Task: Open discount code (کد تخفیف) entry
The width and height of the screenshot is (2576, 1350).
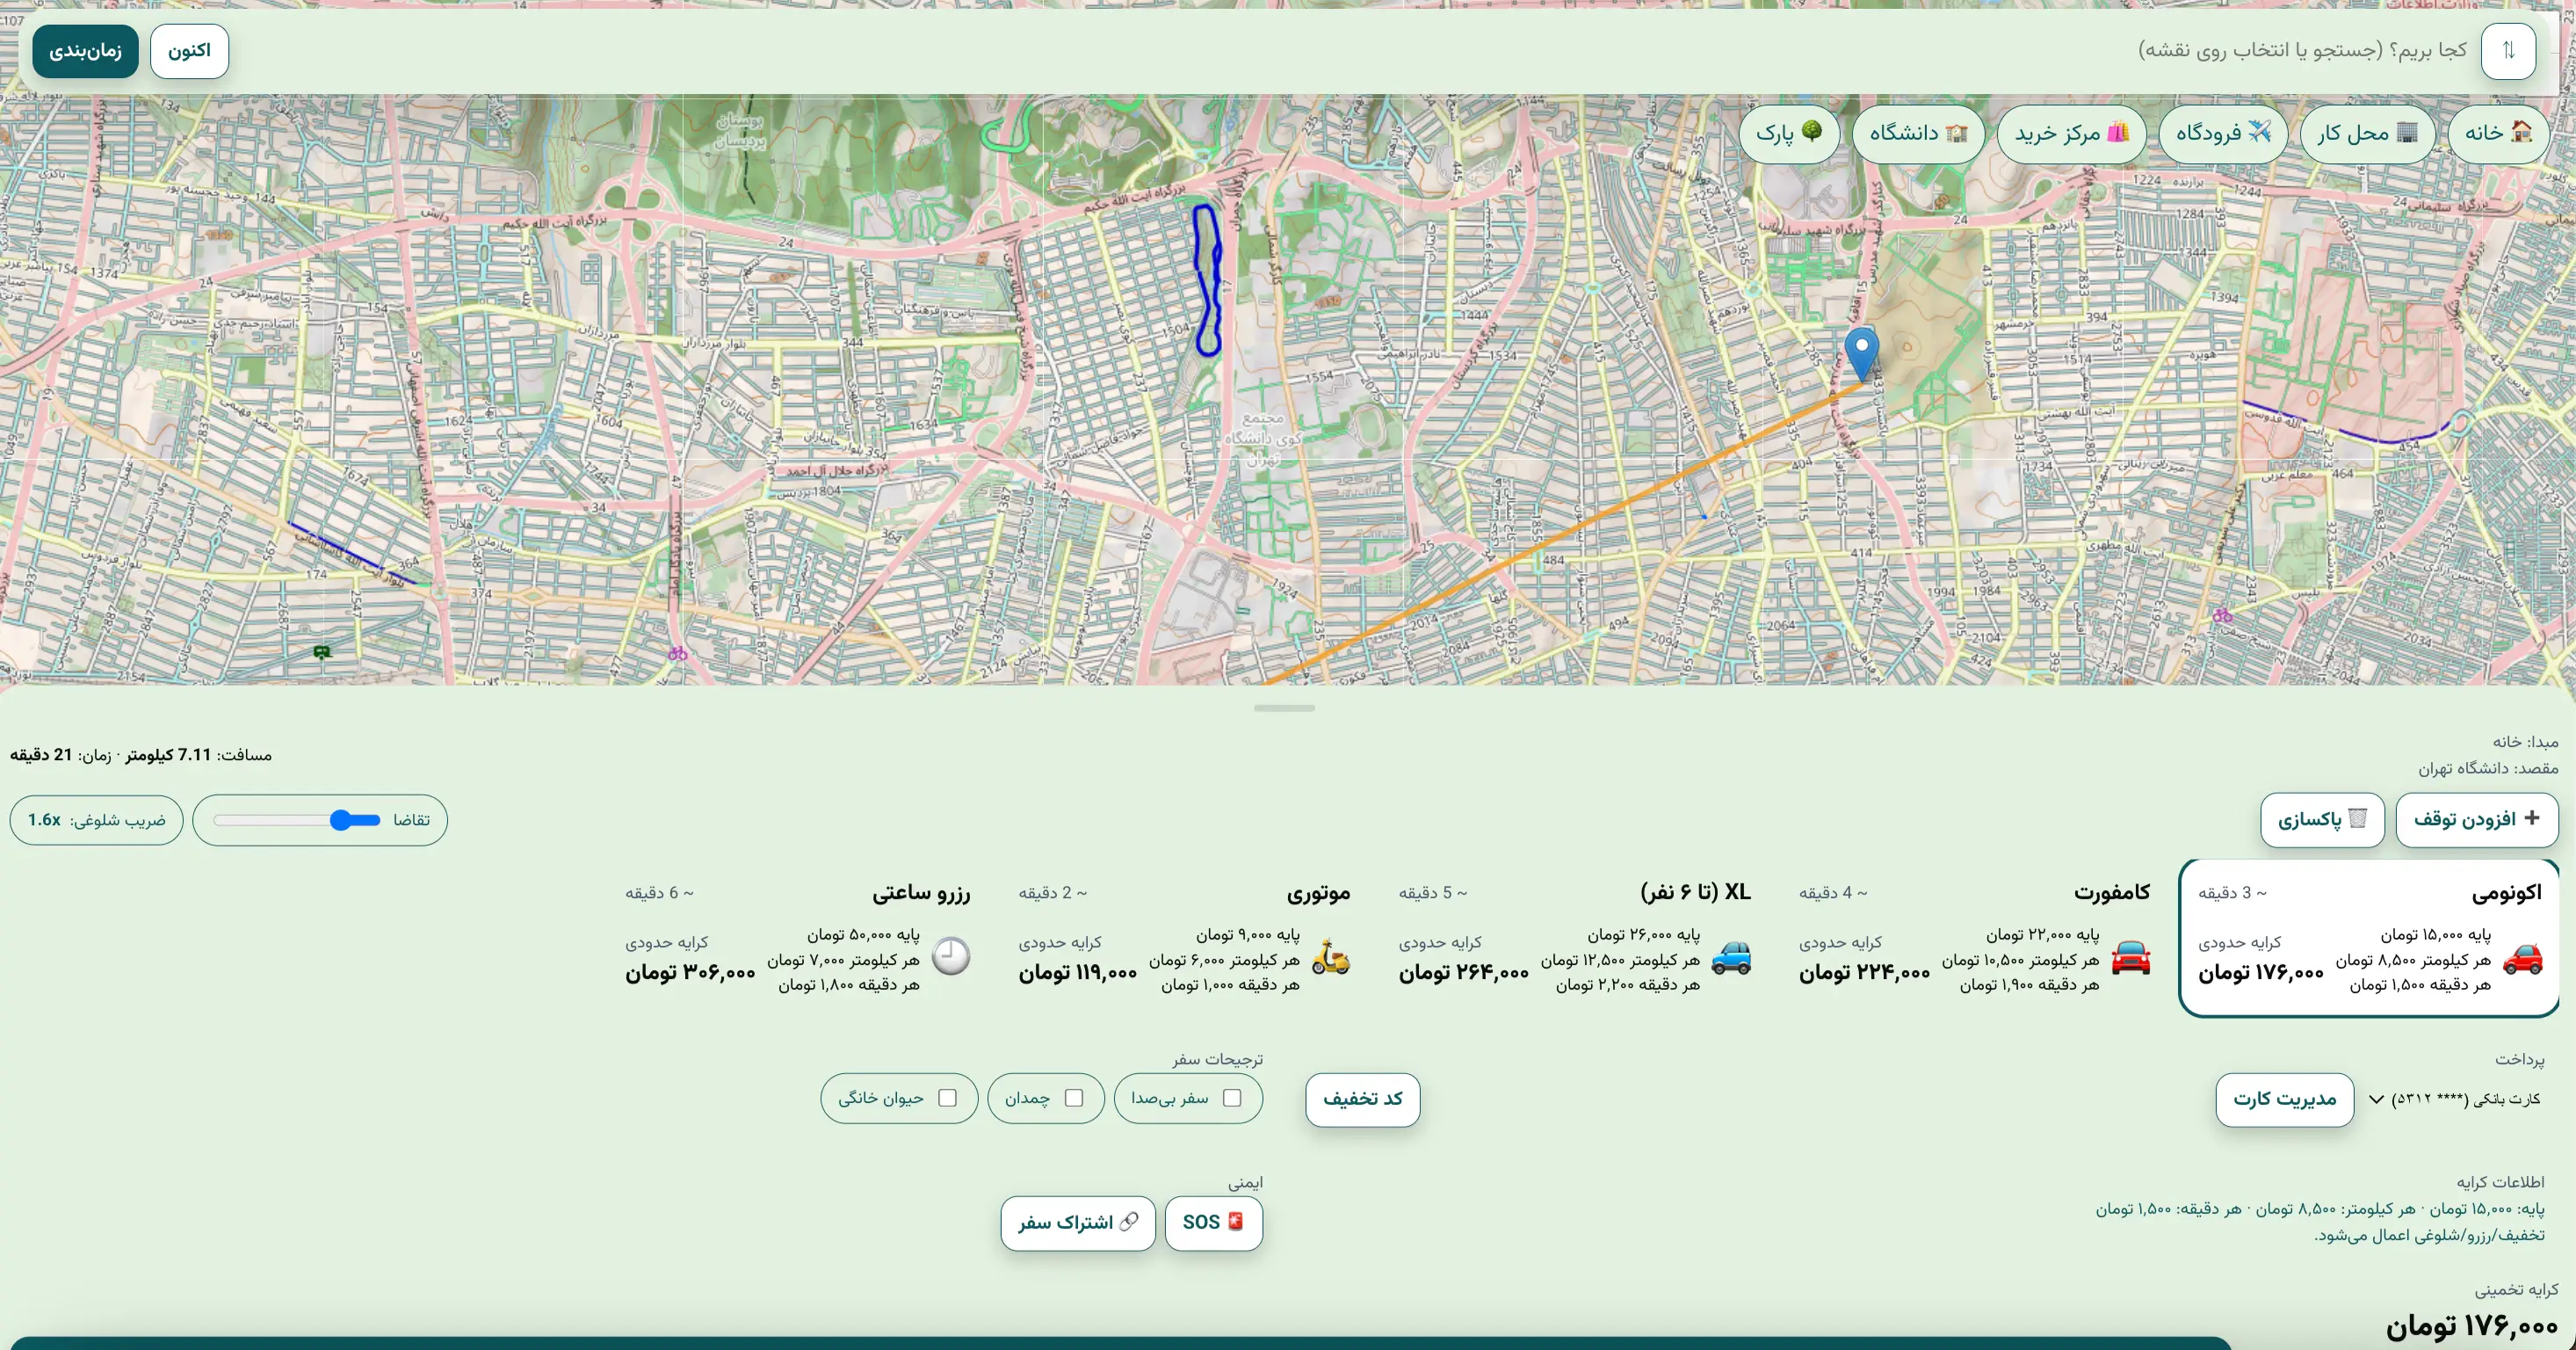Action: [1362, 1099]
